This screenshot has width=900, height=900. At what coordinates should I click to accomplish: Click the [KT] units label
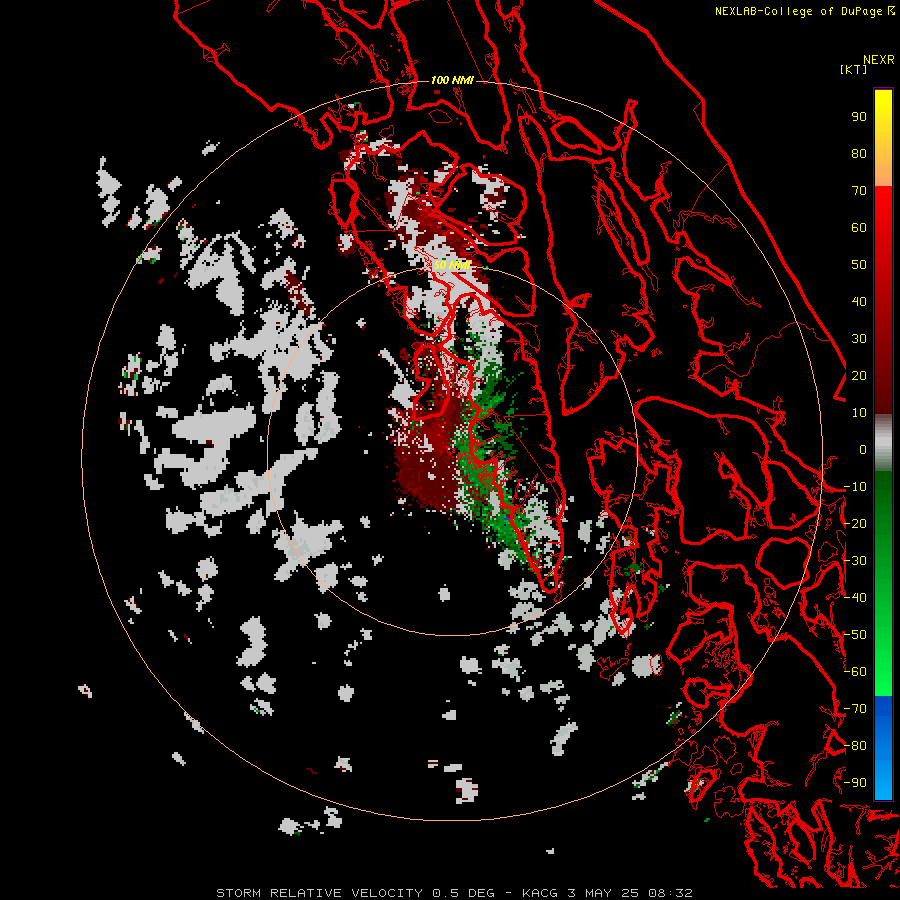(853, 69)
